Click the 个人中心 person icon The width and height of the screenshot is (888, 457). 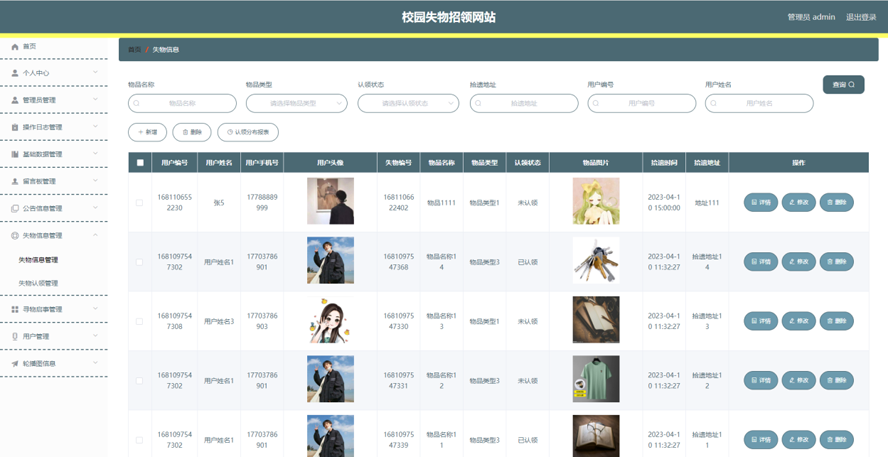pos(15,73)
